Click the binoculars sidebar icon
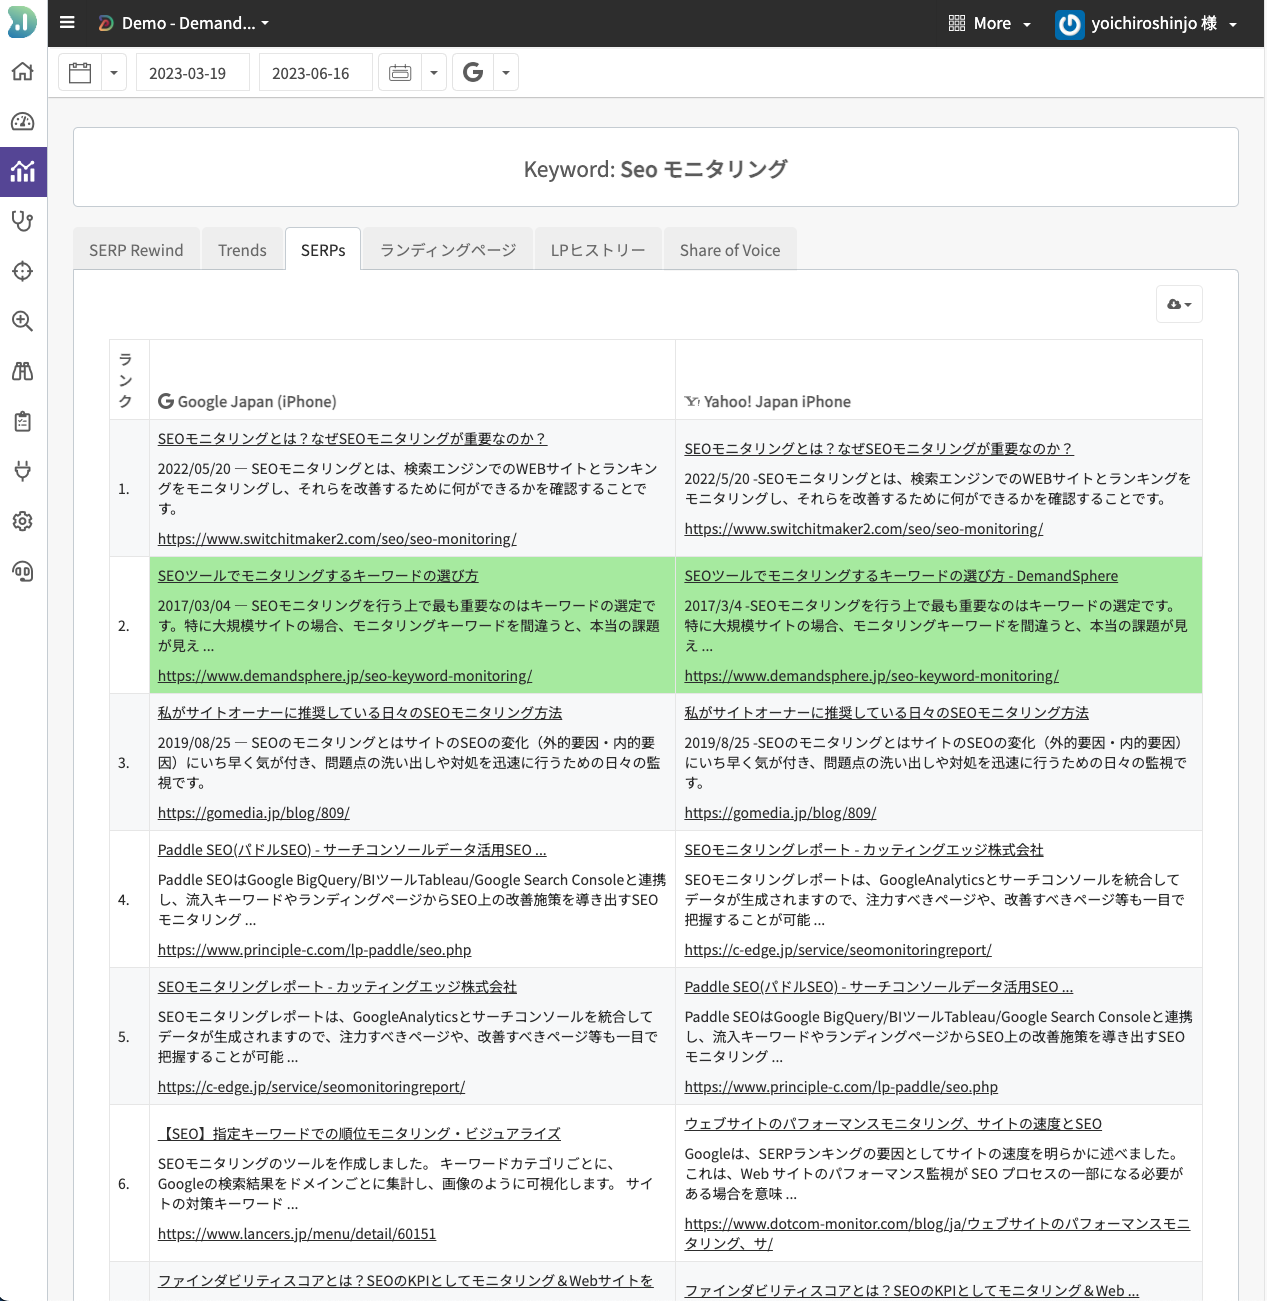 pyautogui.click(x=22, y=371)
